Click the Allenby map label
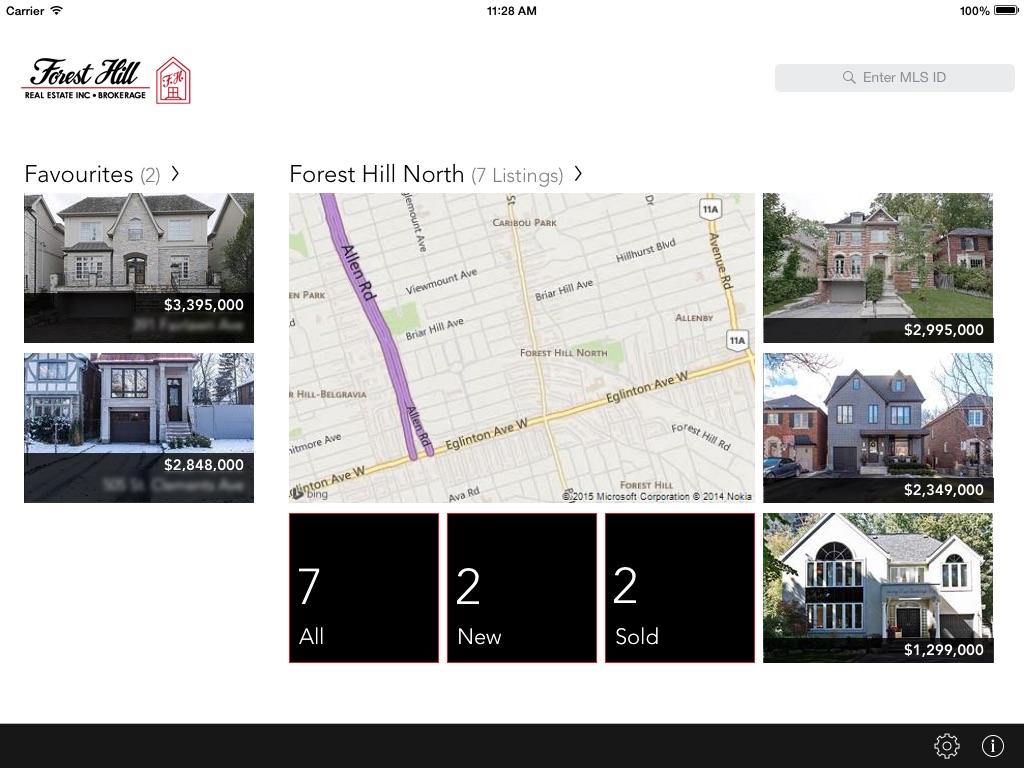Screen dimensions: 1024x768 point(694,318)
